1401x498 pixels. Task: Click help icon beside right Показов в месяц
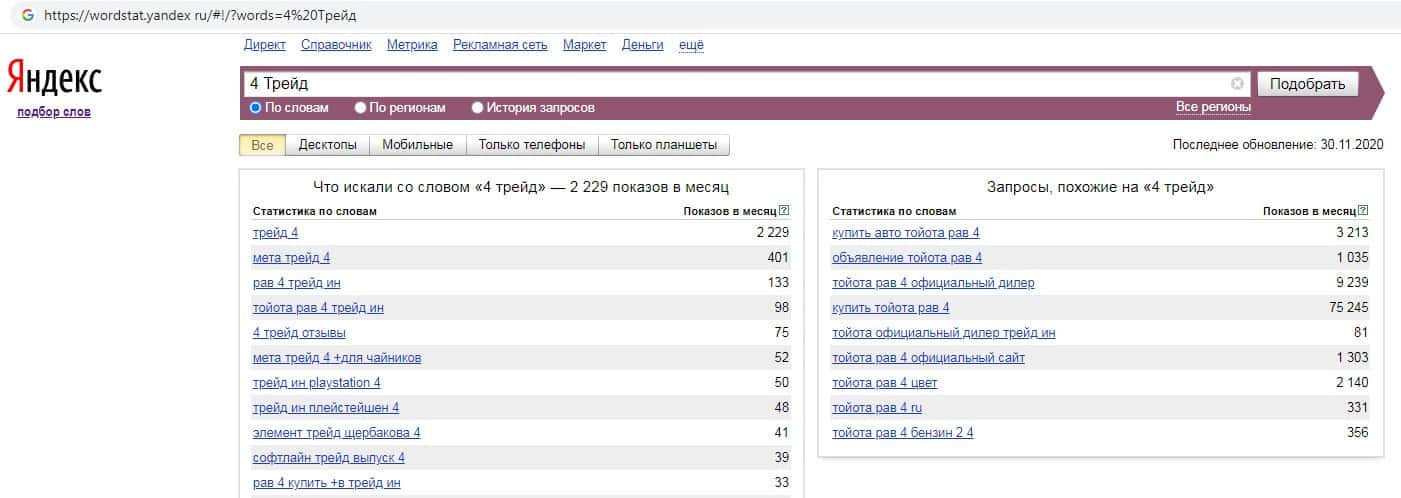pos(1363,211)
